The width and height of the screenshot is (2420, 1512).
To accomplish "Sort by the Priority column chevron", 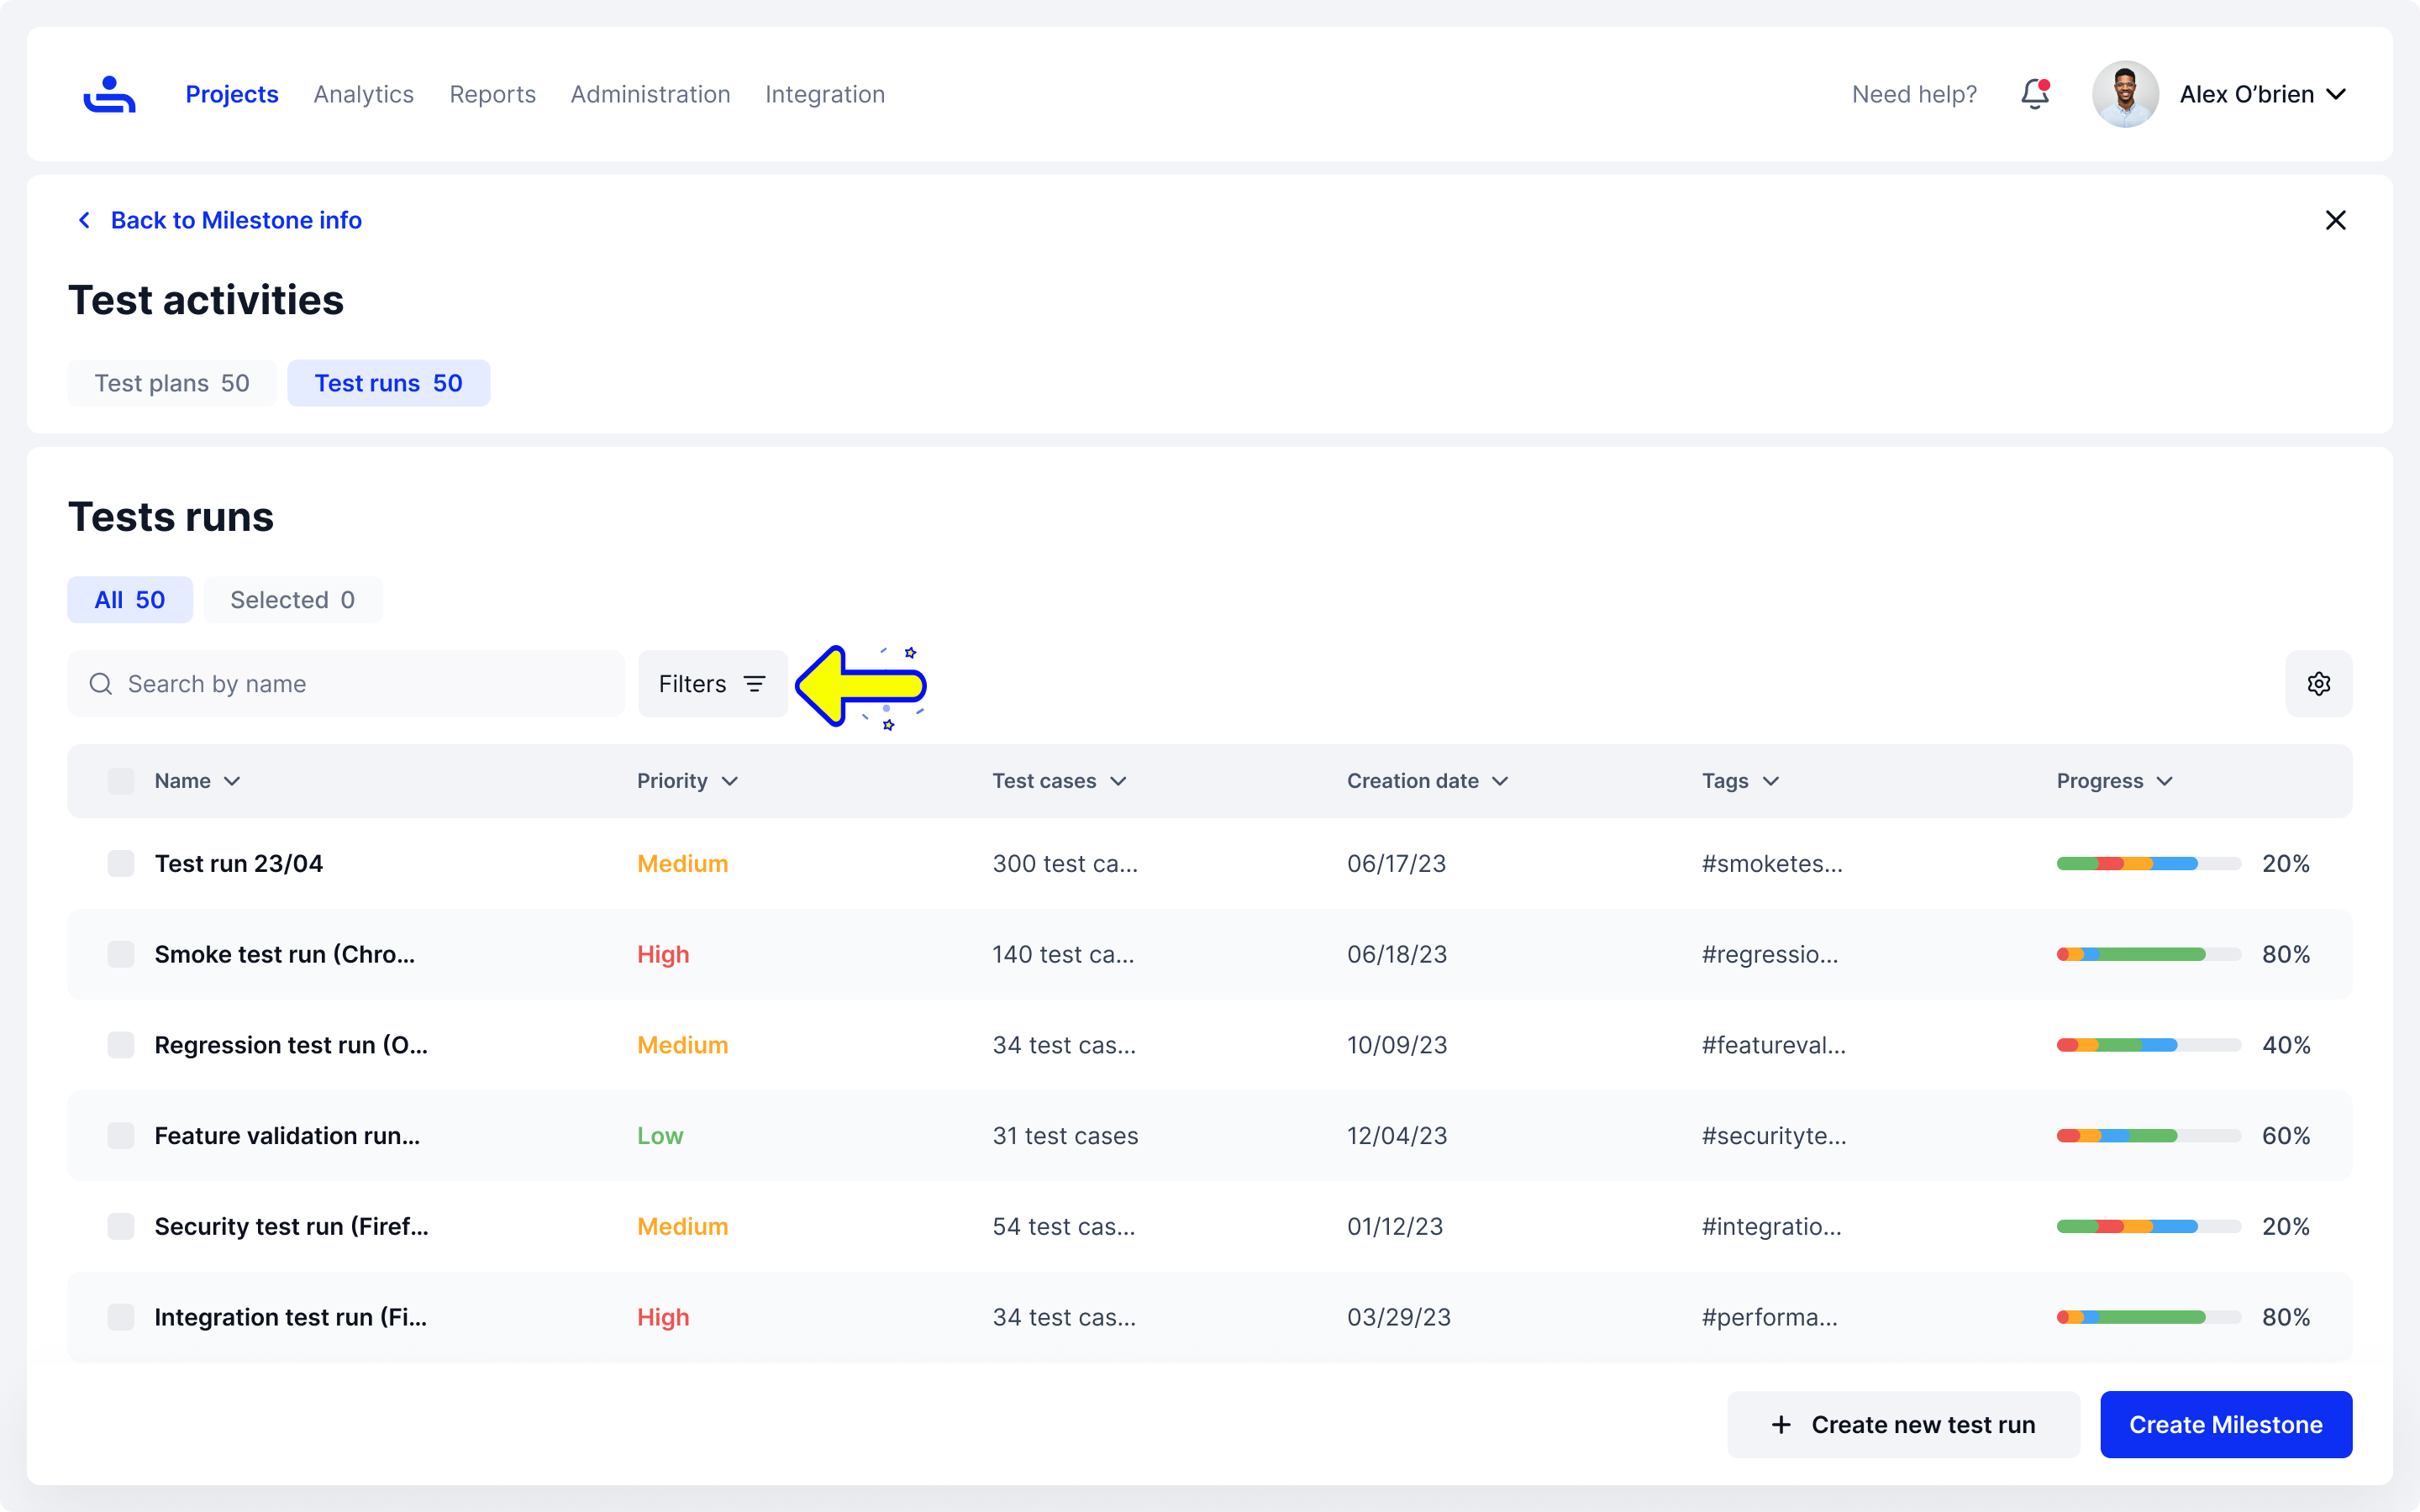I will (x=730, y=781).
